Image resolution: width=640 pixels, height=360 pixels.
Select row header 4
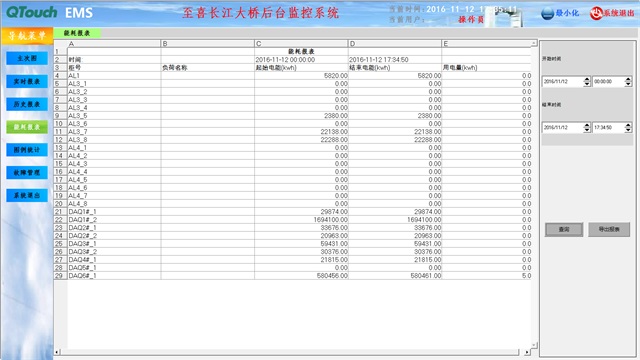tap(60, 76)
